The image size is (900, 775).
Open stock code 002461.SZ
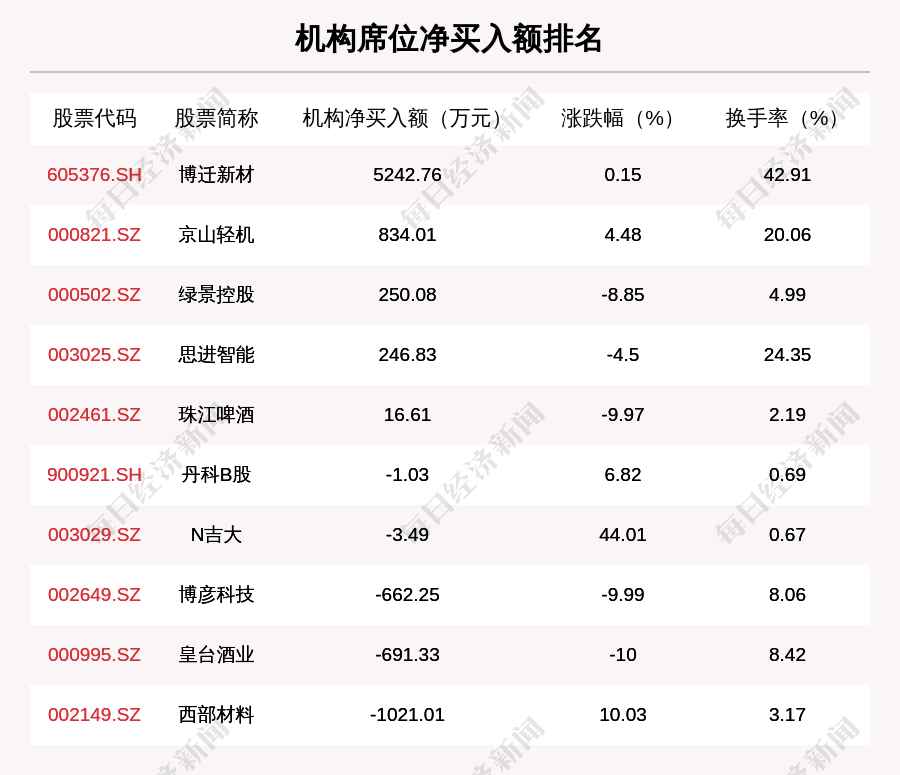[94, 414]
